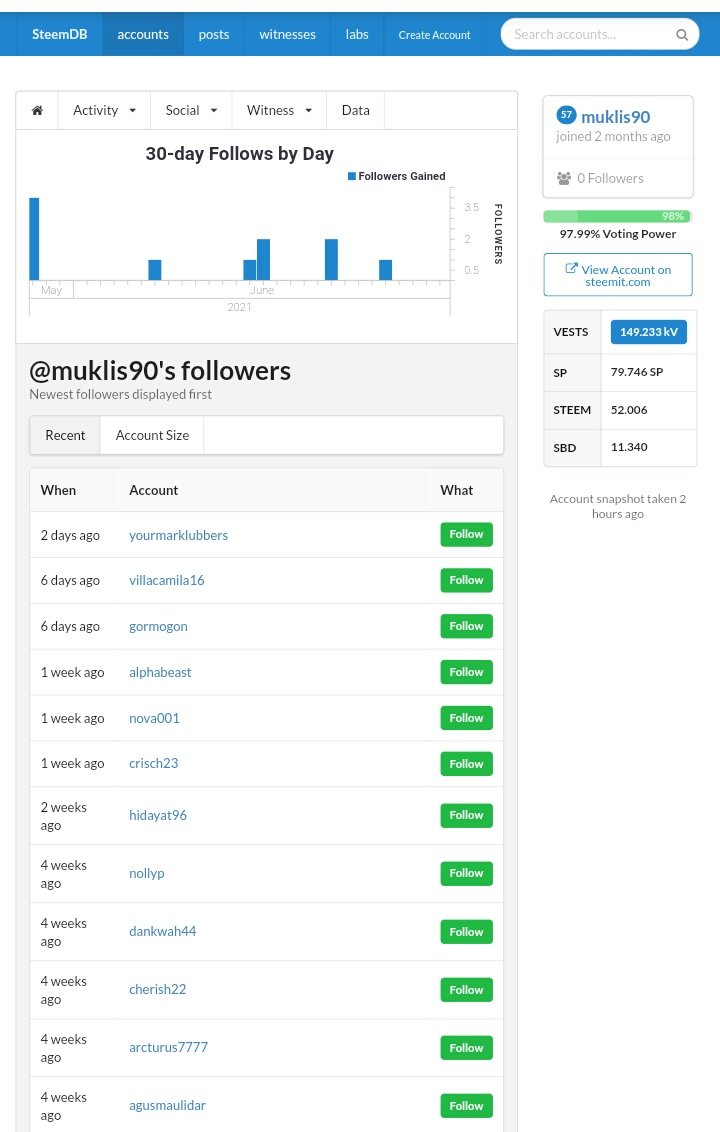Select the Recent tab
This screenshot has height=1132, width=720.
65,435
